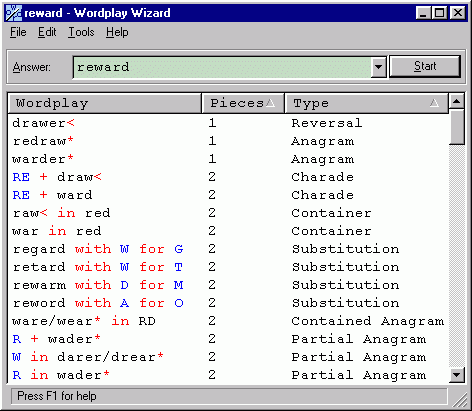Viewport: 472px width, 411px height.
Task: Click the Start button
Action: coord(425,66)
